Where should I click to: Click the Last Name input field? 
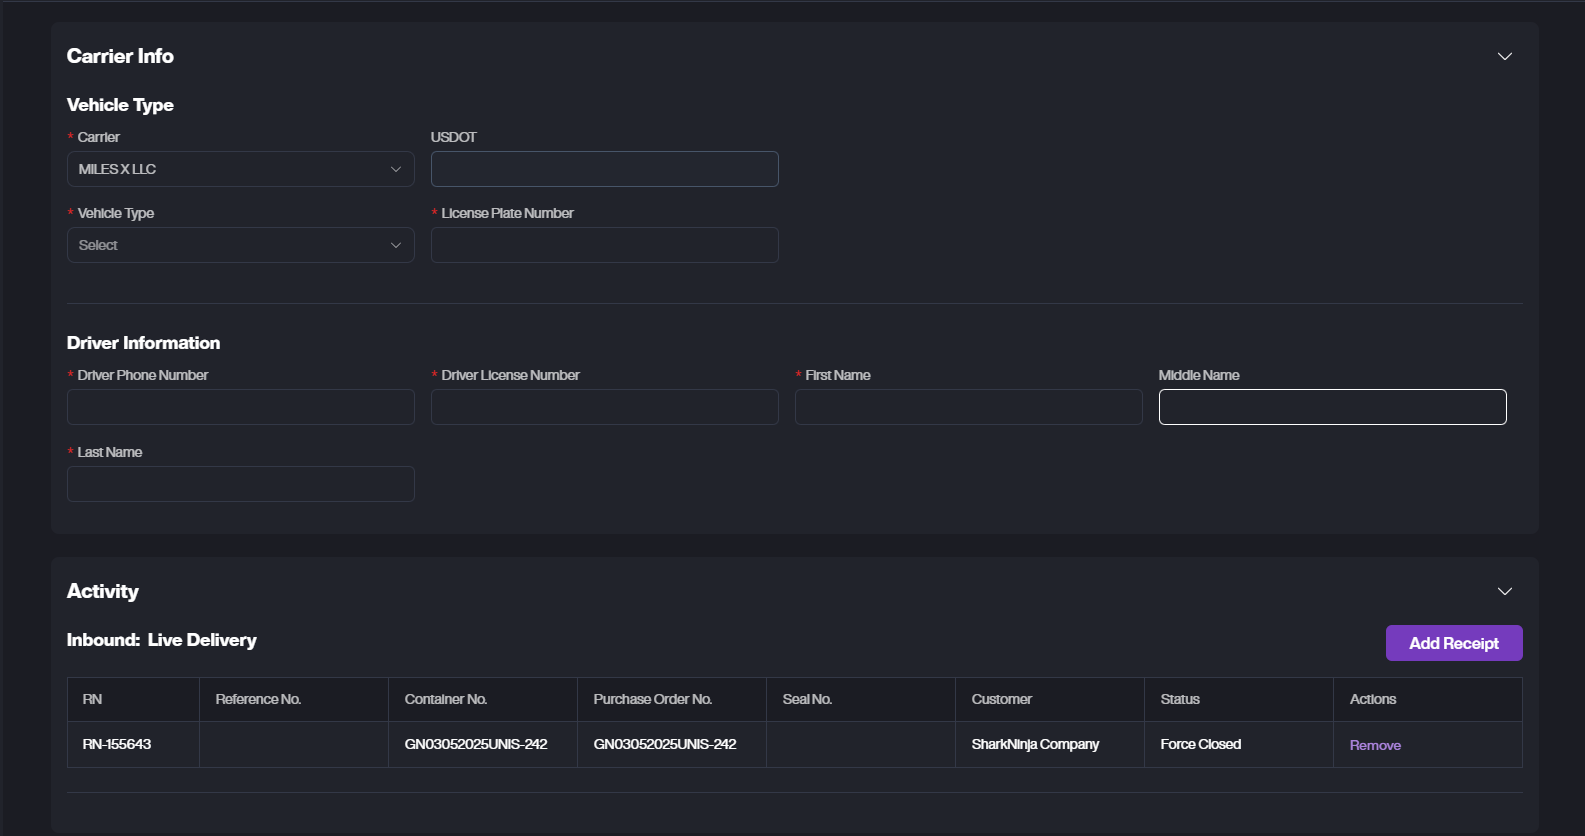[240, 484]
